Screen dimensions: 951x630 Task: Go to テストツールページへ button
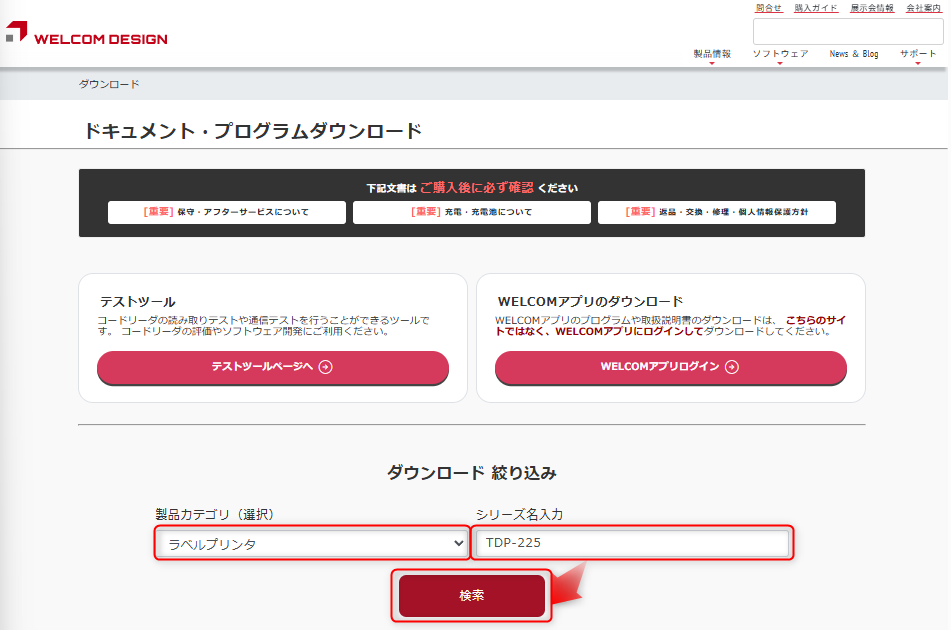[273, 367]
